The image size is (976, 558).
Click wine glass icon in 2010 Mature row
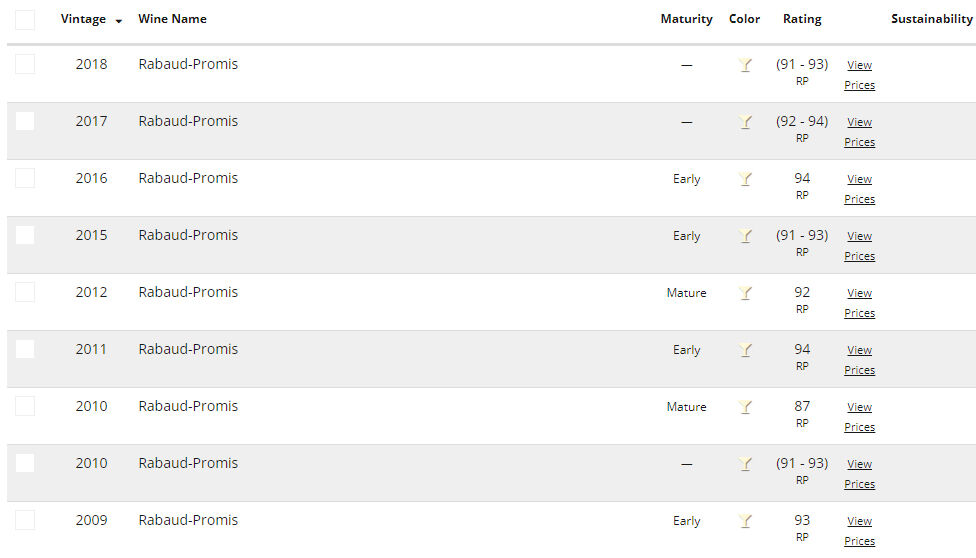pyautogui.click(x=745, y=407)
